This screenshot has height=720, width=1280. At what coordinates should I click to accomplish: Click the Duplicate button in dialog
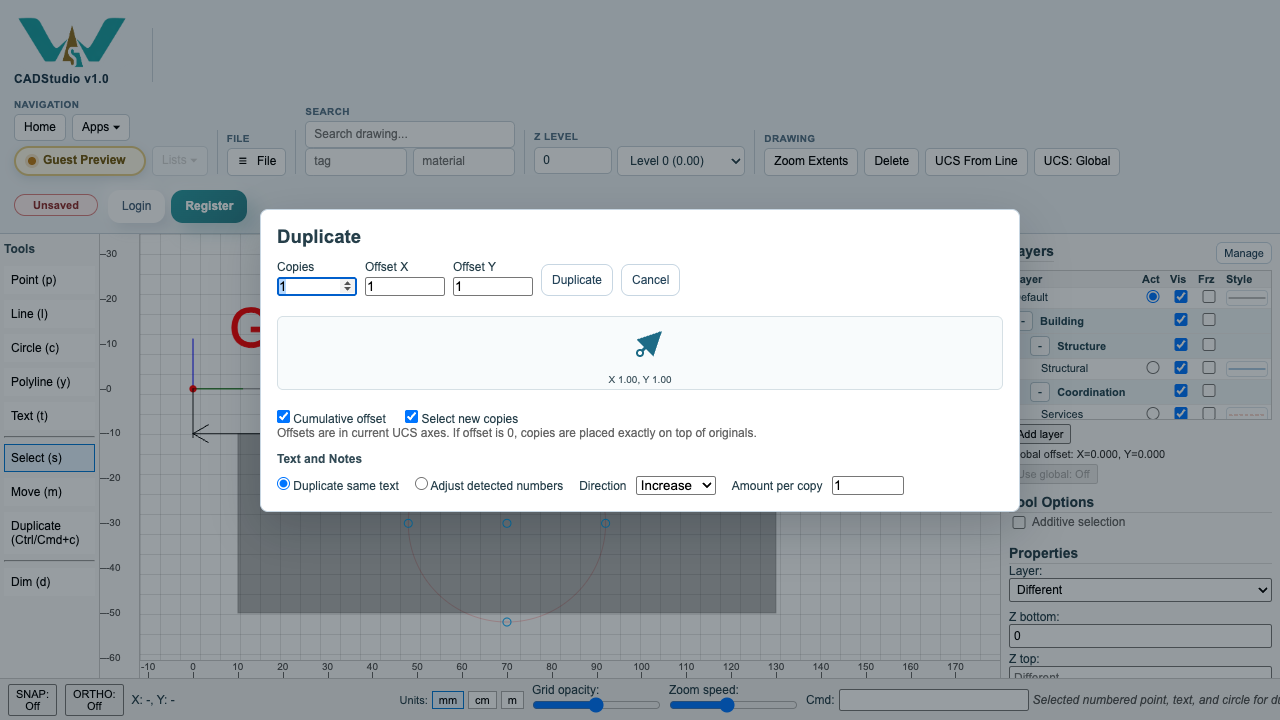(x=577, y=280)
